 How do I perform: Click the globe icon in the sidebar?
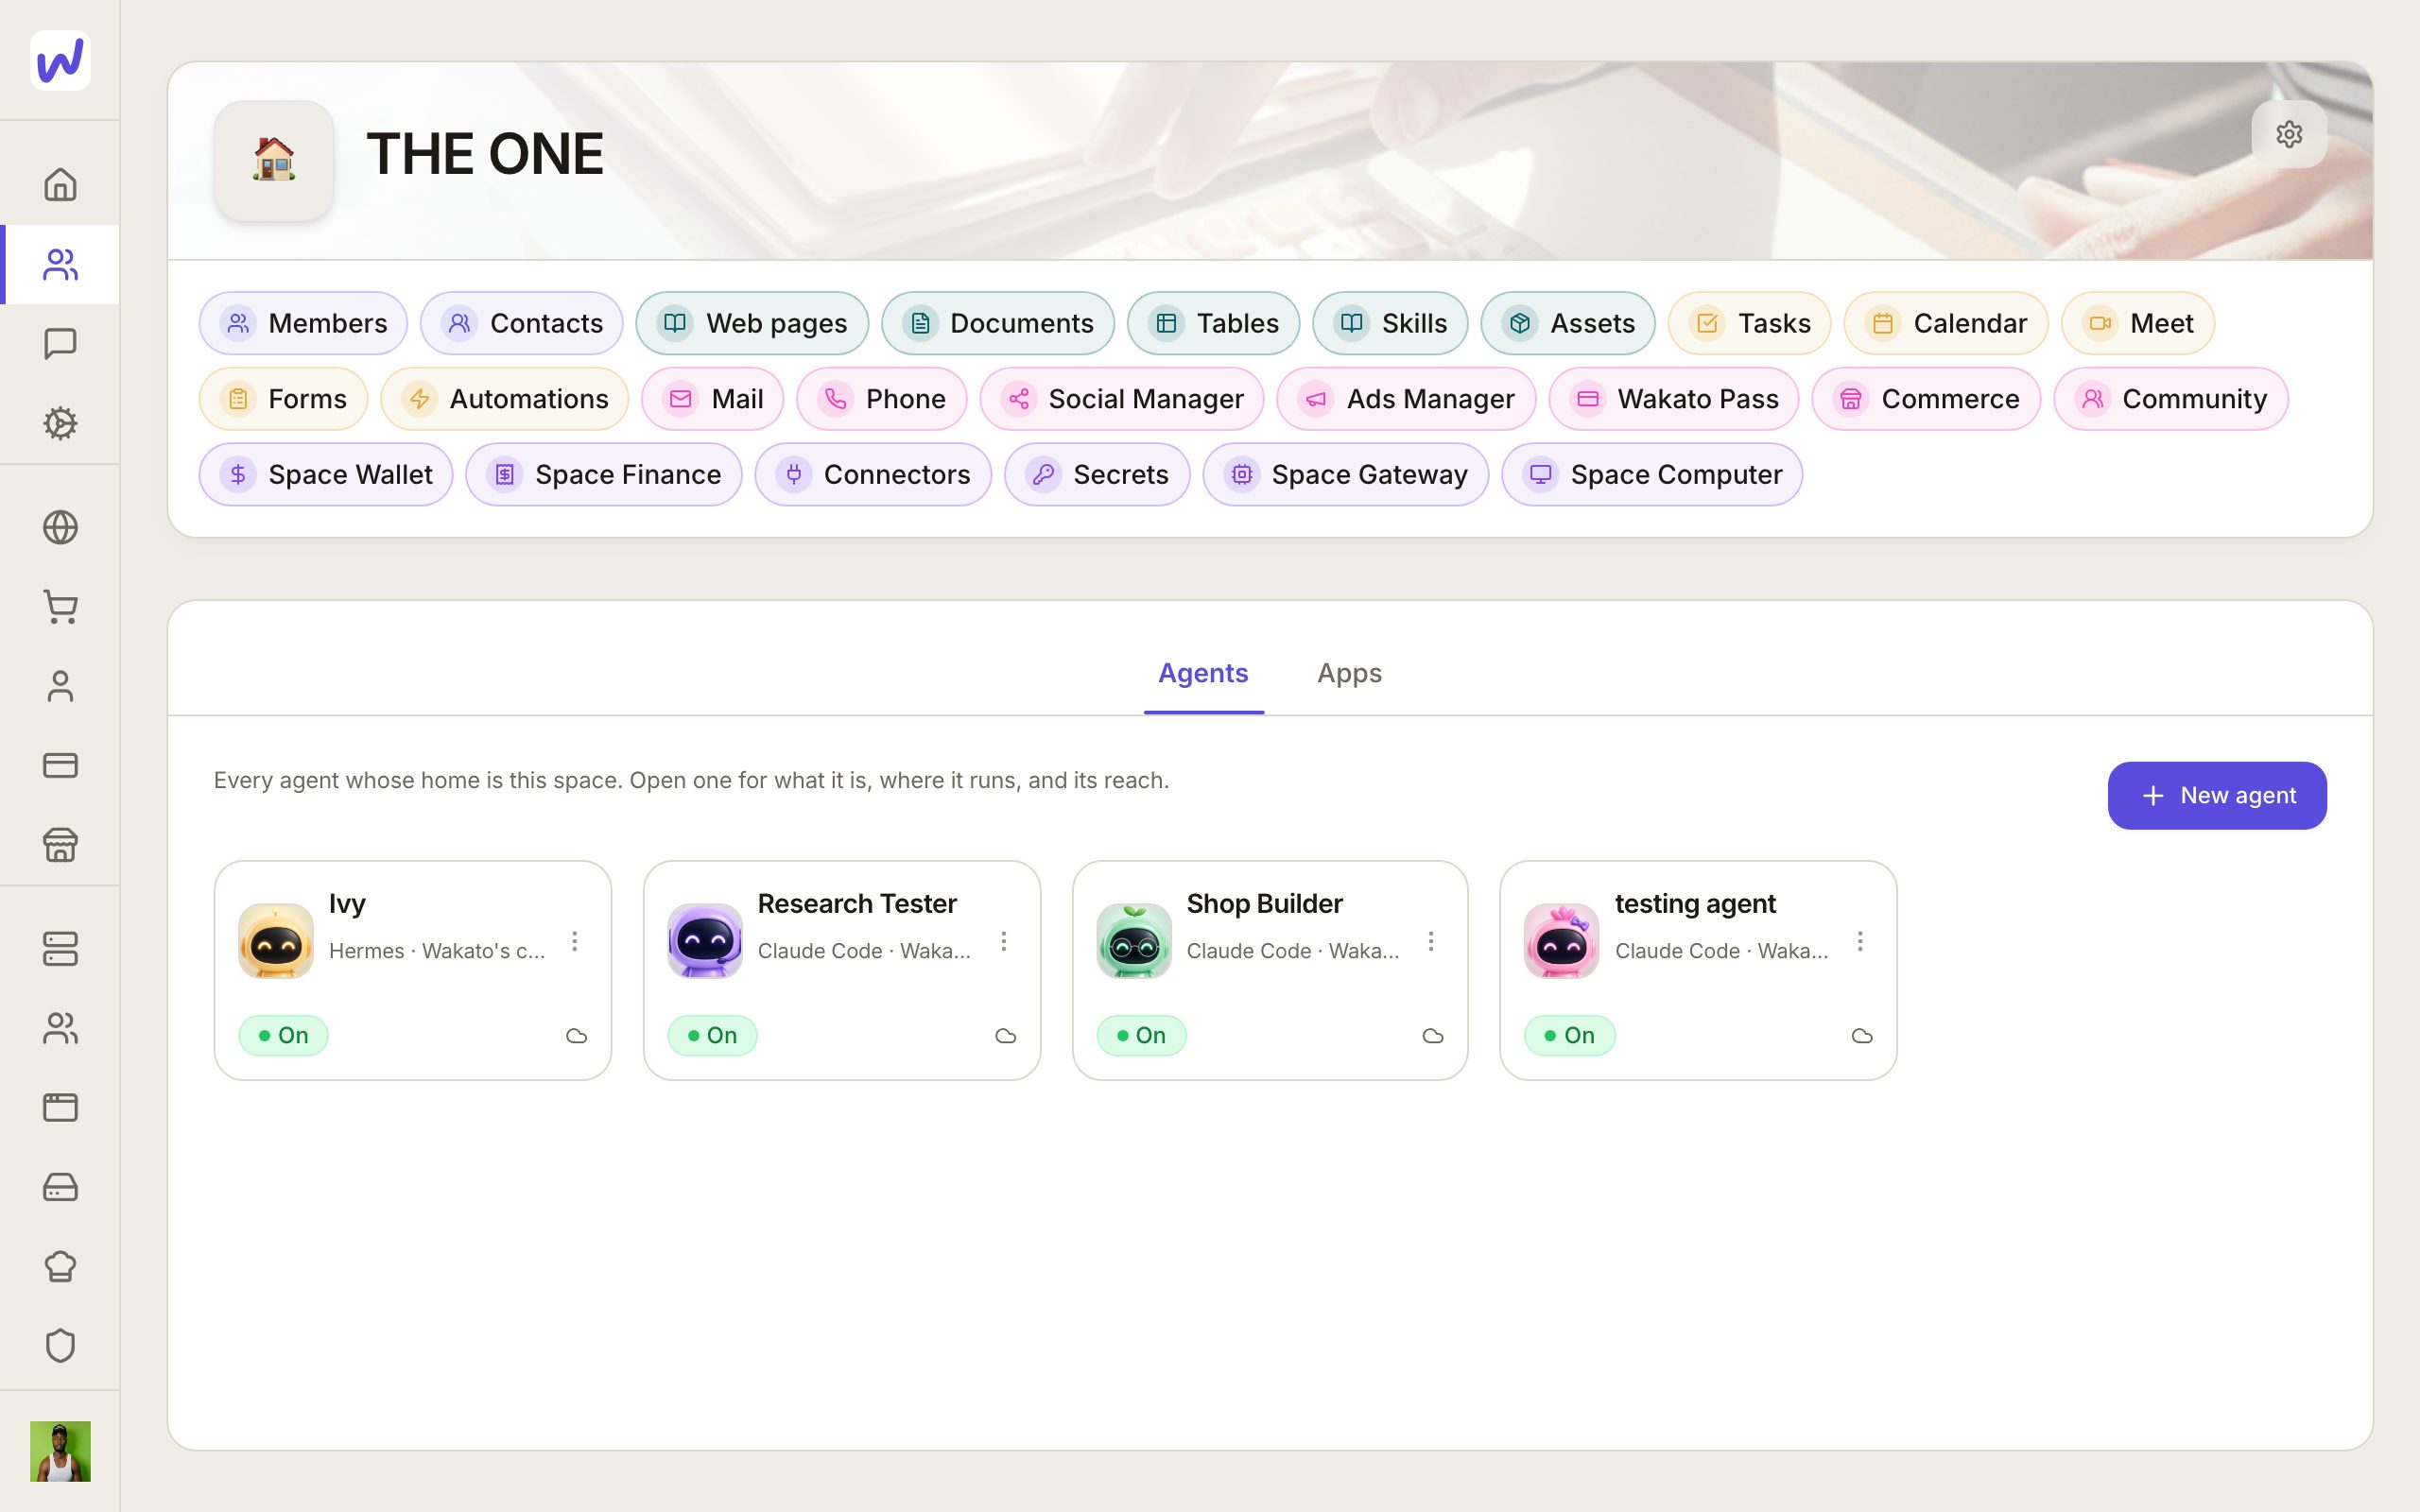coord(60,527)
